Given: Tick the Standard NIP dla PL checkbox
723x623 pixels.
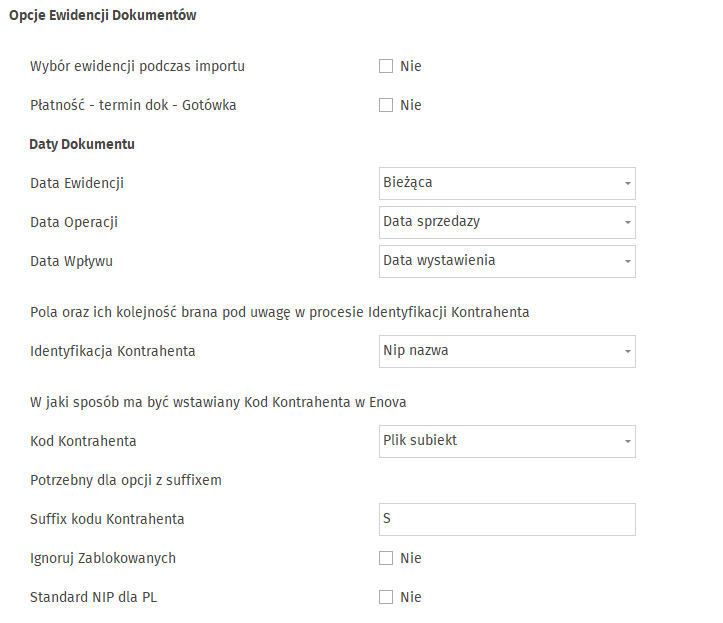Looking at the screenshot, I should click(386, 597).
